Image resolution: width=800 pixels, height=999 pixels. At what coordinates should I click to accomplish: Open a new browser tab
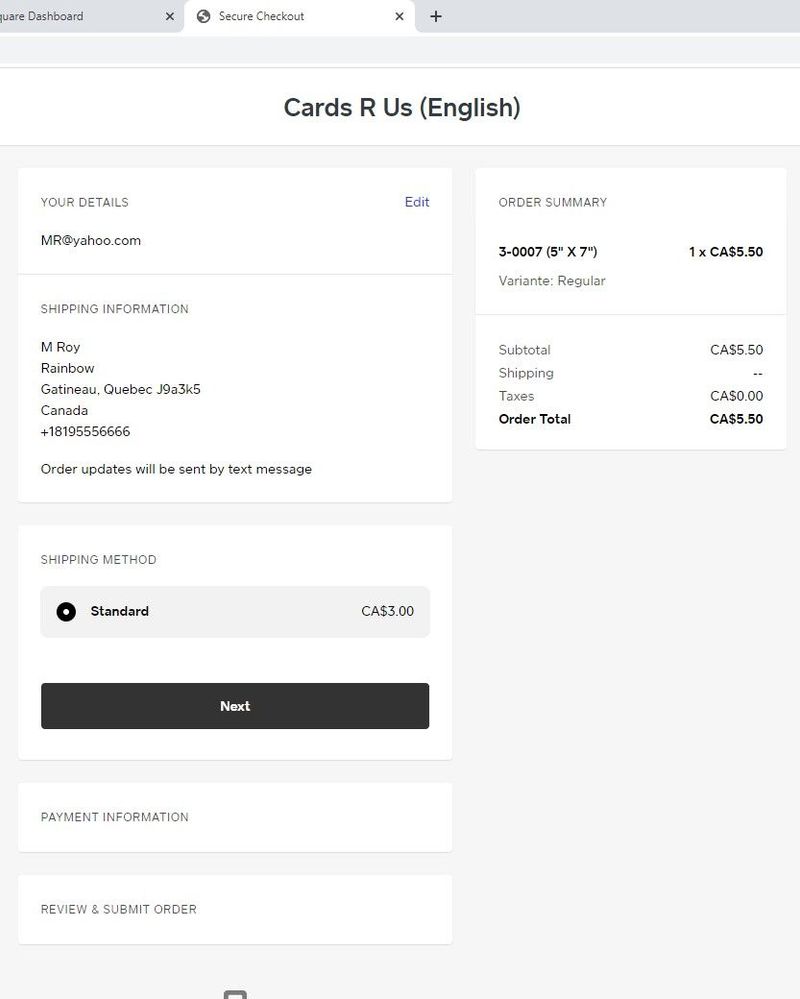coord(436,17)
